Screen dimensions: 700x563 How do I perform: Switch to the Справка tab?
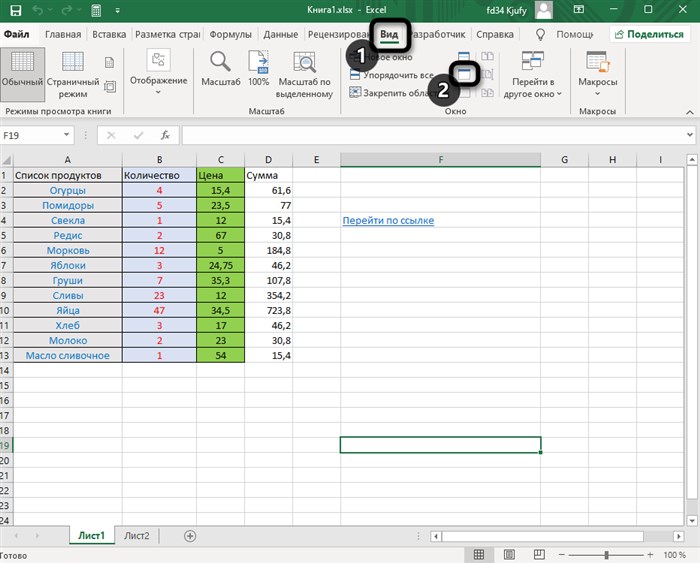pos(495,34)
